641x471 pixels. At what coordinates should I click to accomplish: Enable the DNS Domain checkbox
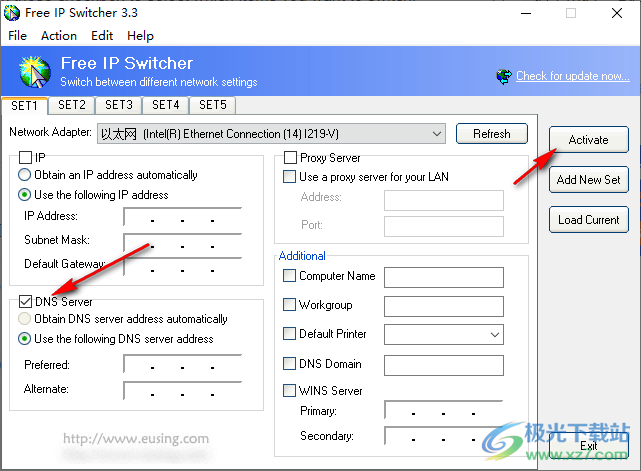point(289,363)
